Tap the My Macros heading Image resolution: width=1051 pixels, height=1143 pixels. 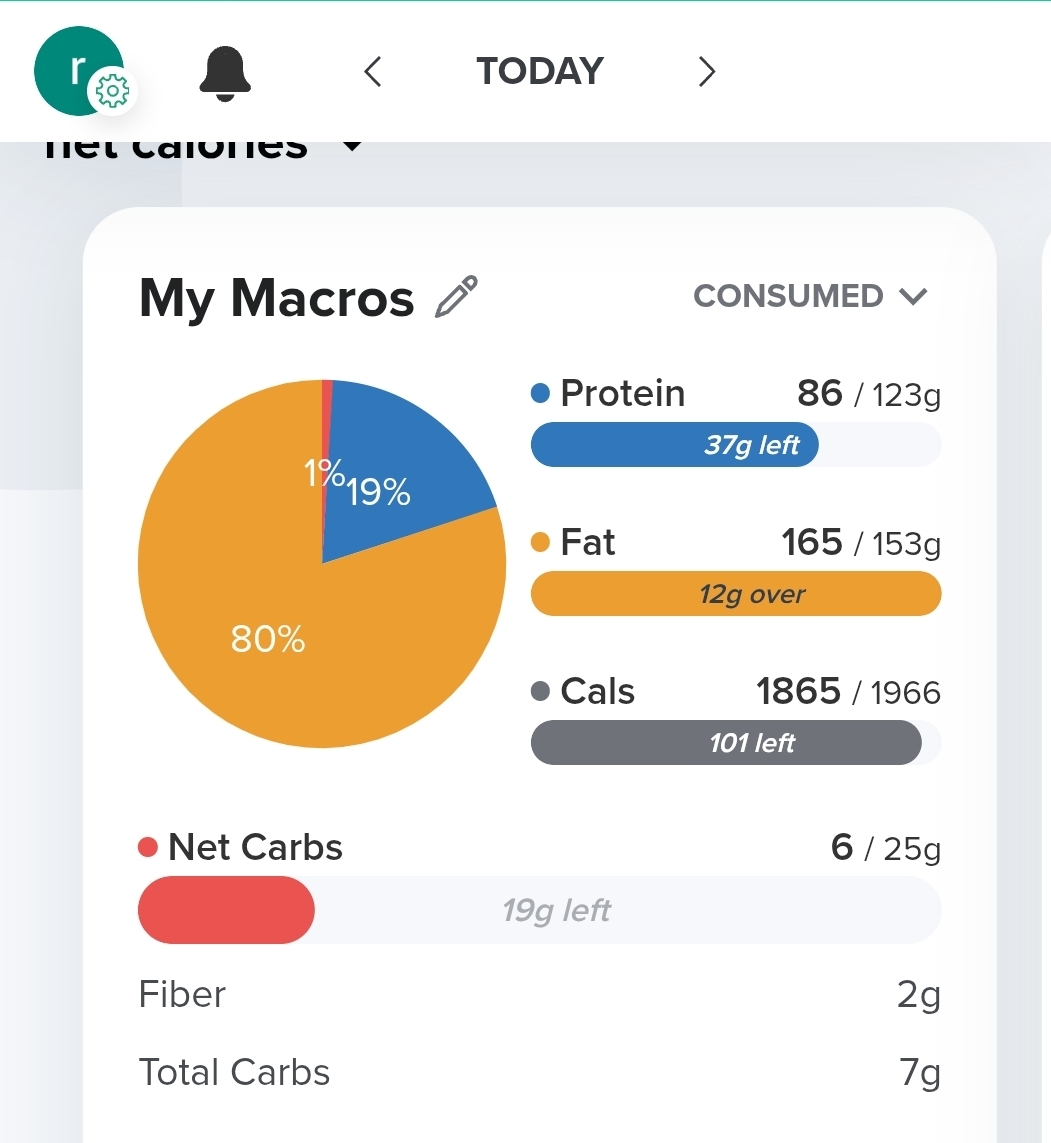point(276,298)
